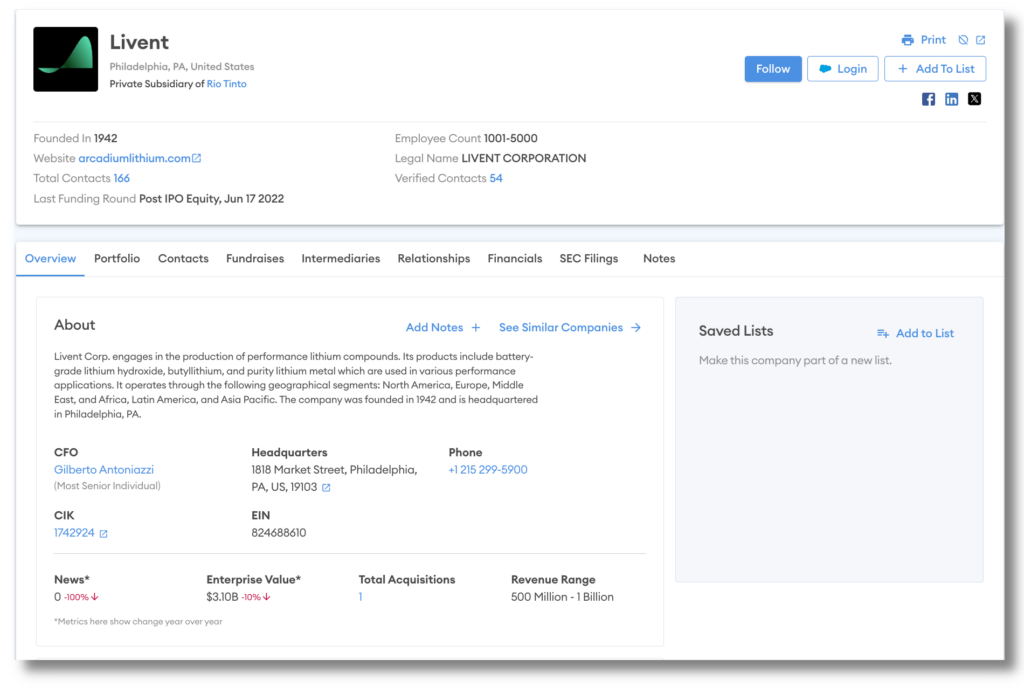Click the hide/disable icon next to Print

click(x=963, y=40)
